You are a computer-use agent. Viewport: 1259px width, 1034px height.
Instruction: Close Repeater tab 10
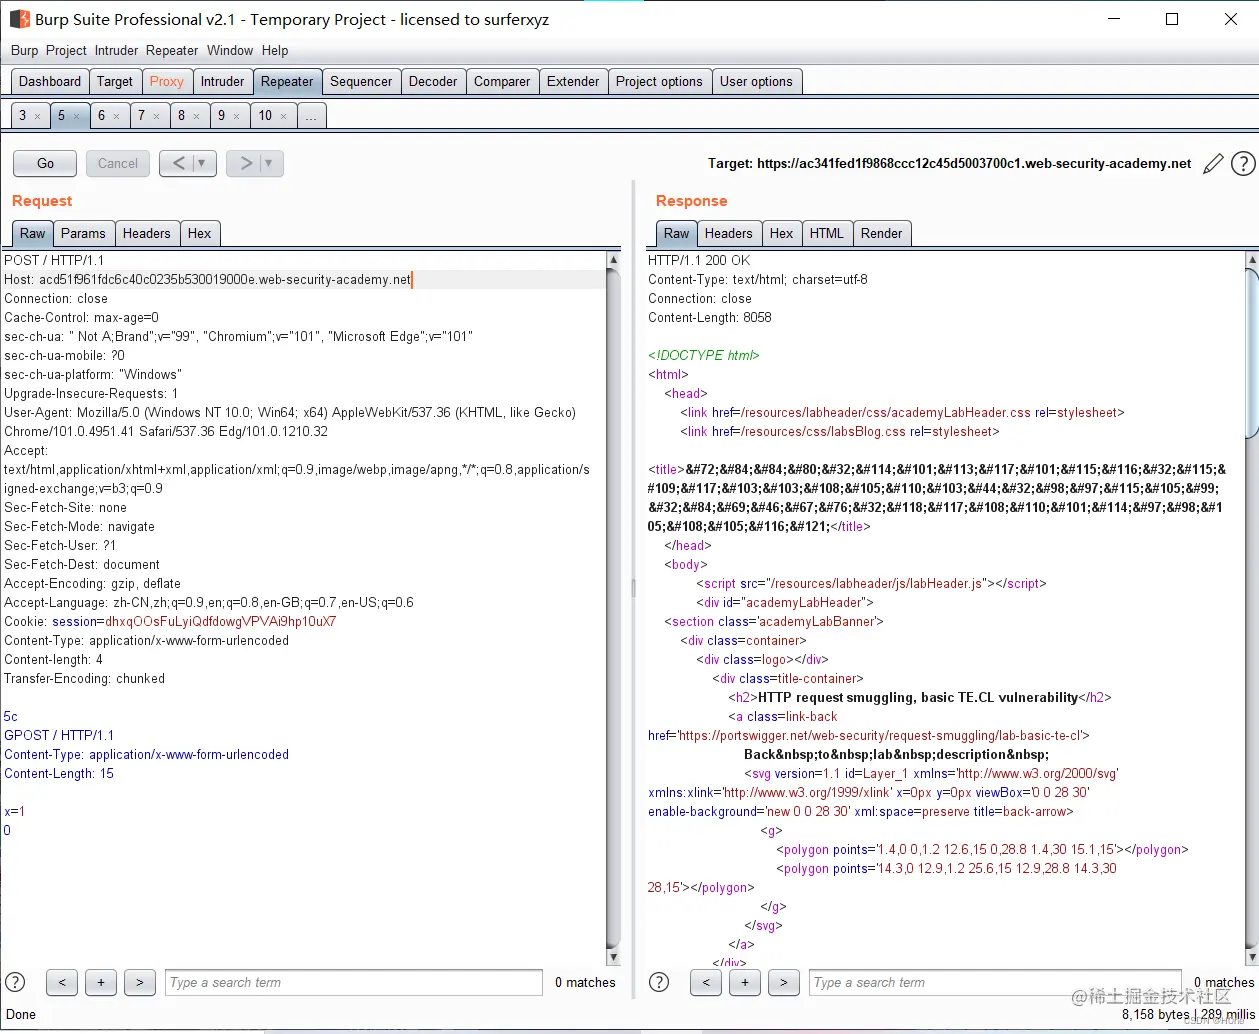283,116
